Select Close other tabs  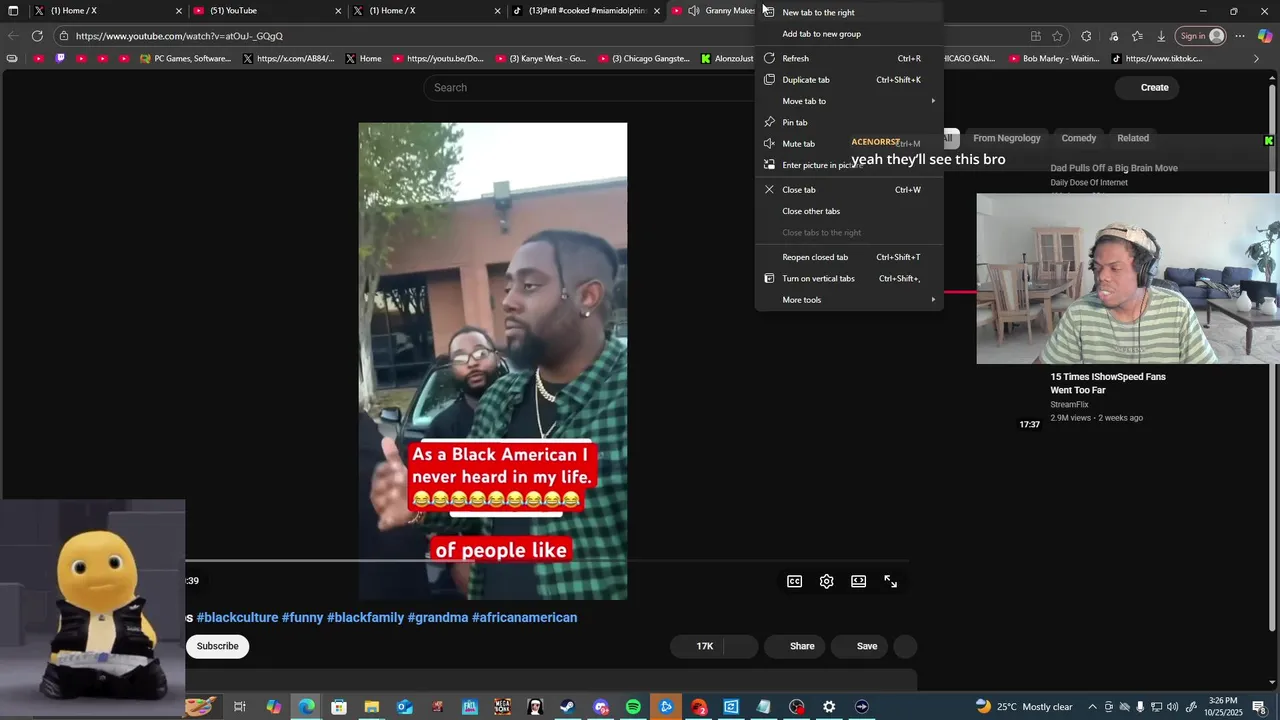click(849, 211)
